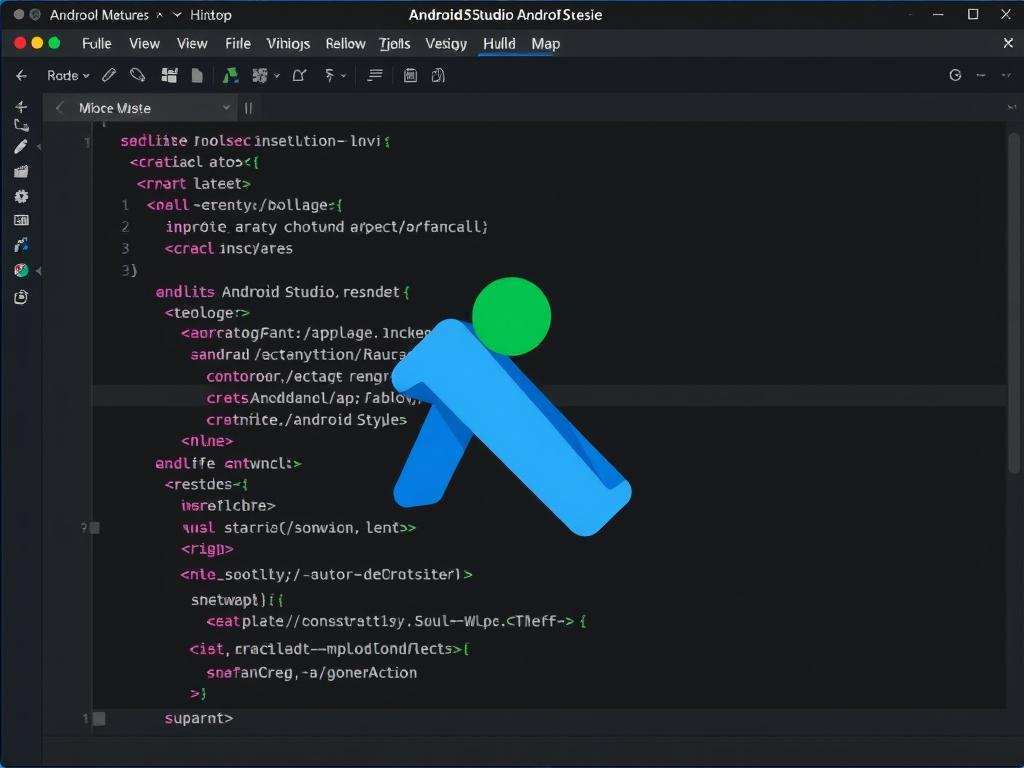Image resolution: width=1024 pixels, height=768 pixels.
Task: Click the clipboard icon in the toolbar
Action: point(410,75)
